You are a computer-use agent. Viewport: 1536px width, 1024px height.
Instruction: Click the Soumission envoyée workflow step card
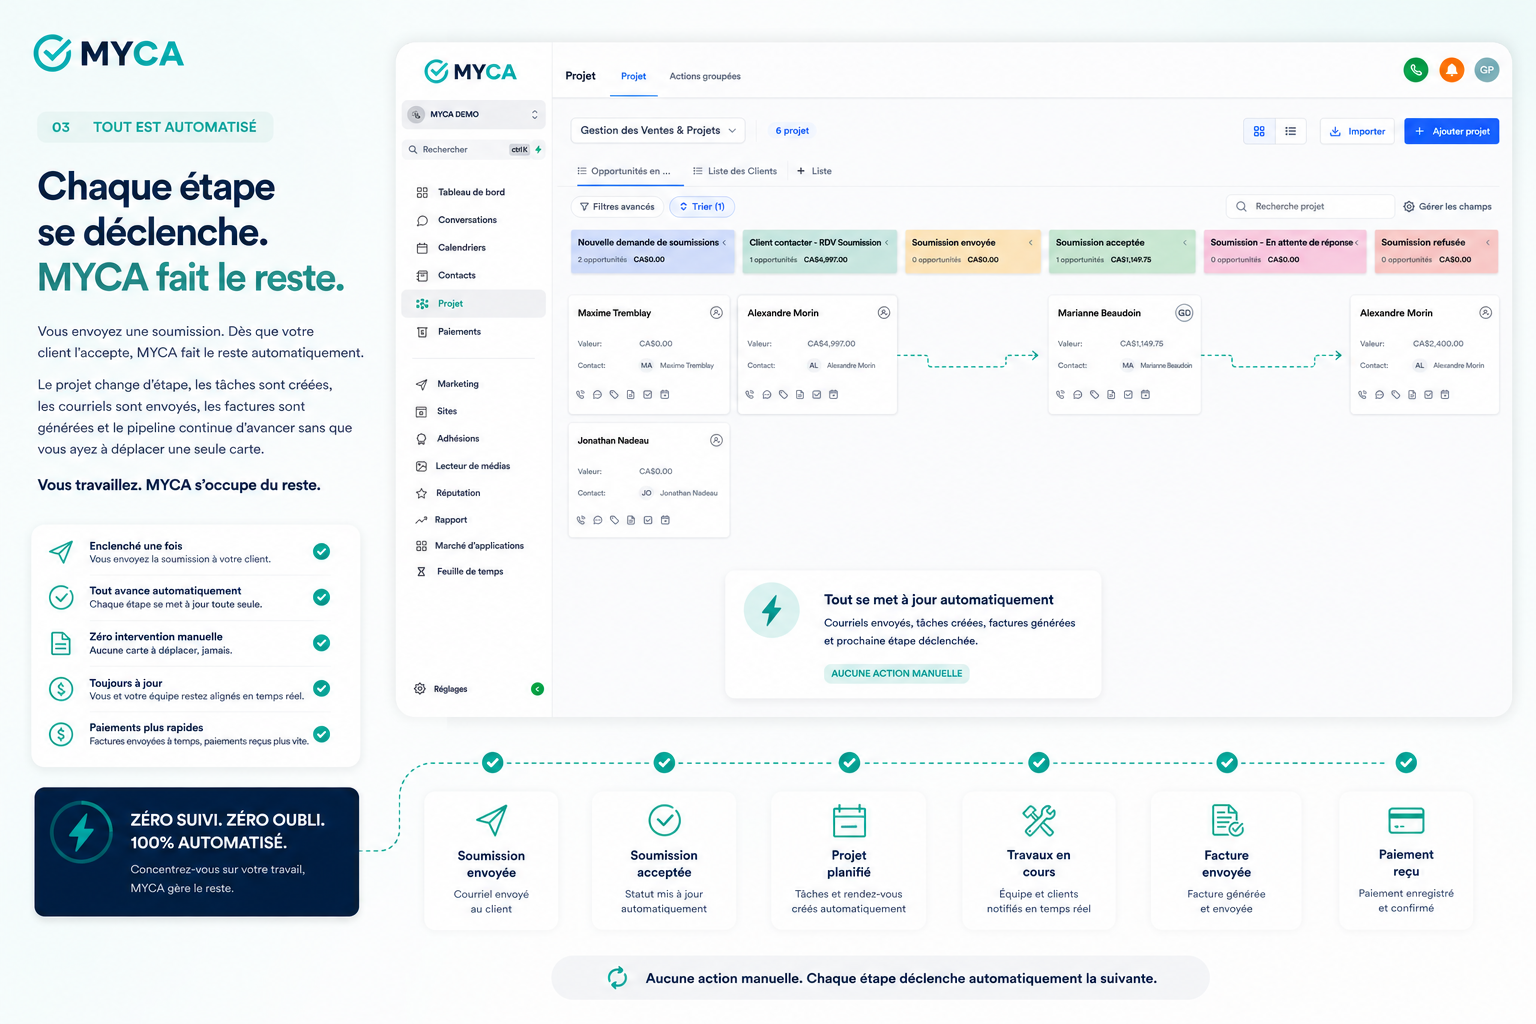coord(491,861)
